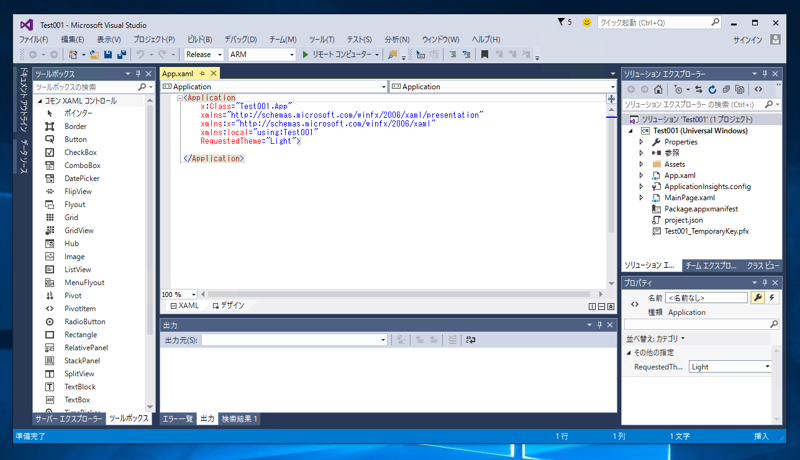
Task: Click the notifications flag icon
Action: click(561, 22)
